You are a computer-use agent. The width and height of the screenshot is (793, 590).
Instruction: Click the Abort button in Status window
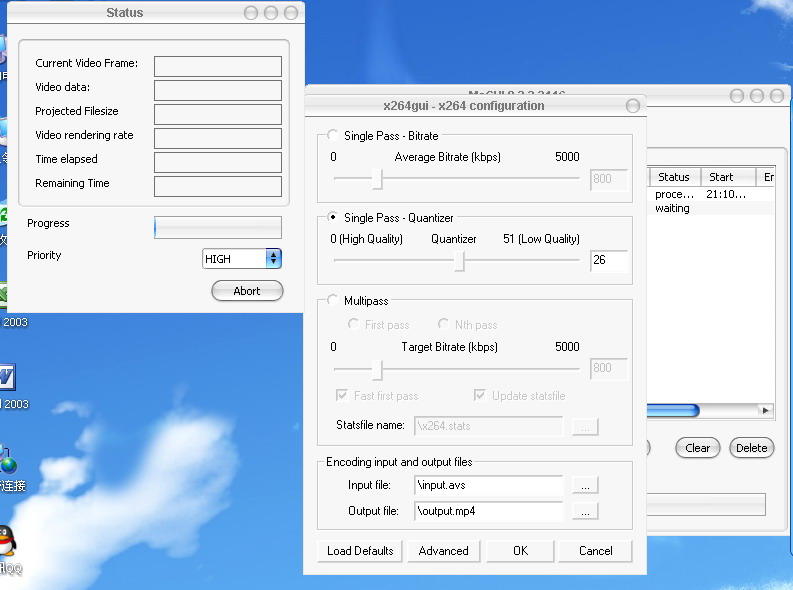point(247,291)
